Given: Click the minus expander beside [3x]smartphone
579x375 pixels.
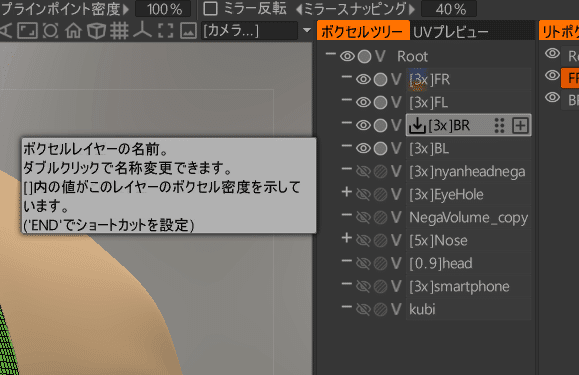Looking at the screenshot, I should (x=346, y=284).
